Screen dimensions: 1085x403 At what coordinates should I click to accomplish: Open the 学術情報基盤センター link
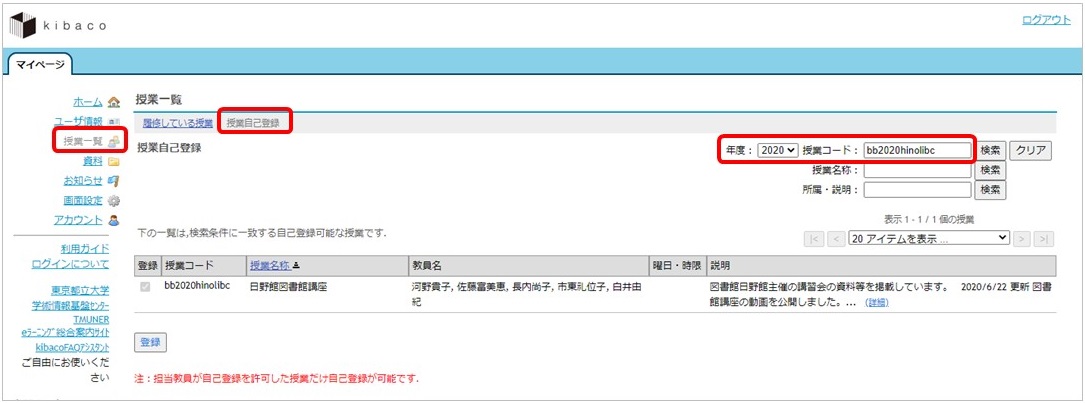[70, 305]
